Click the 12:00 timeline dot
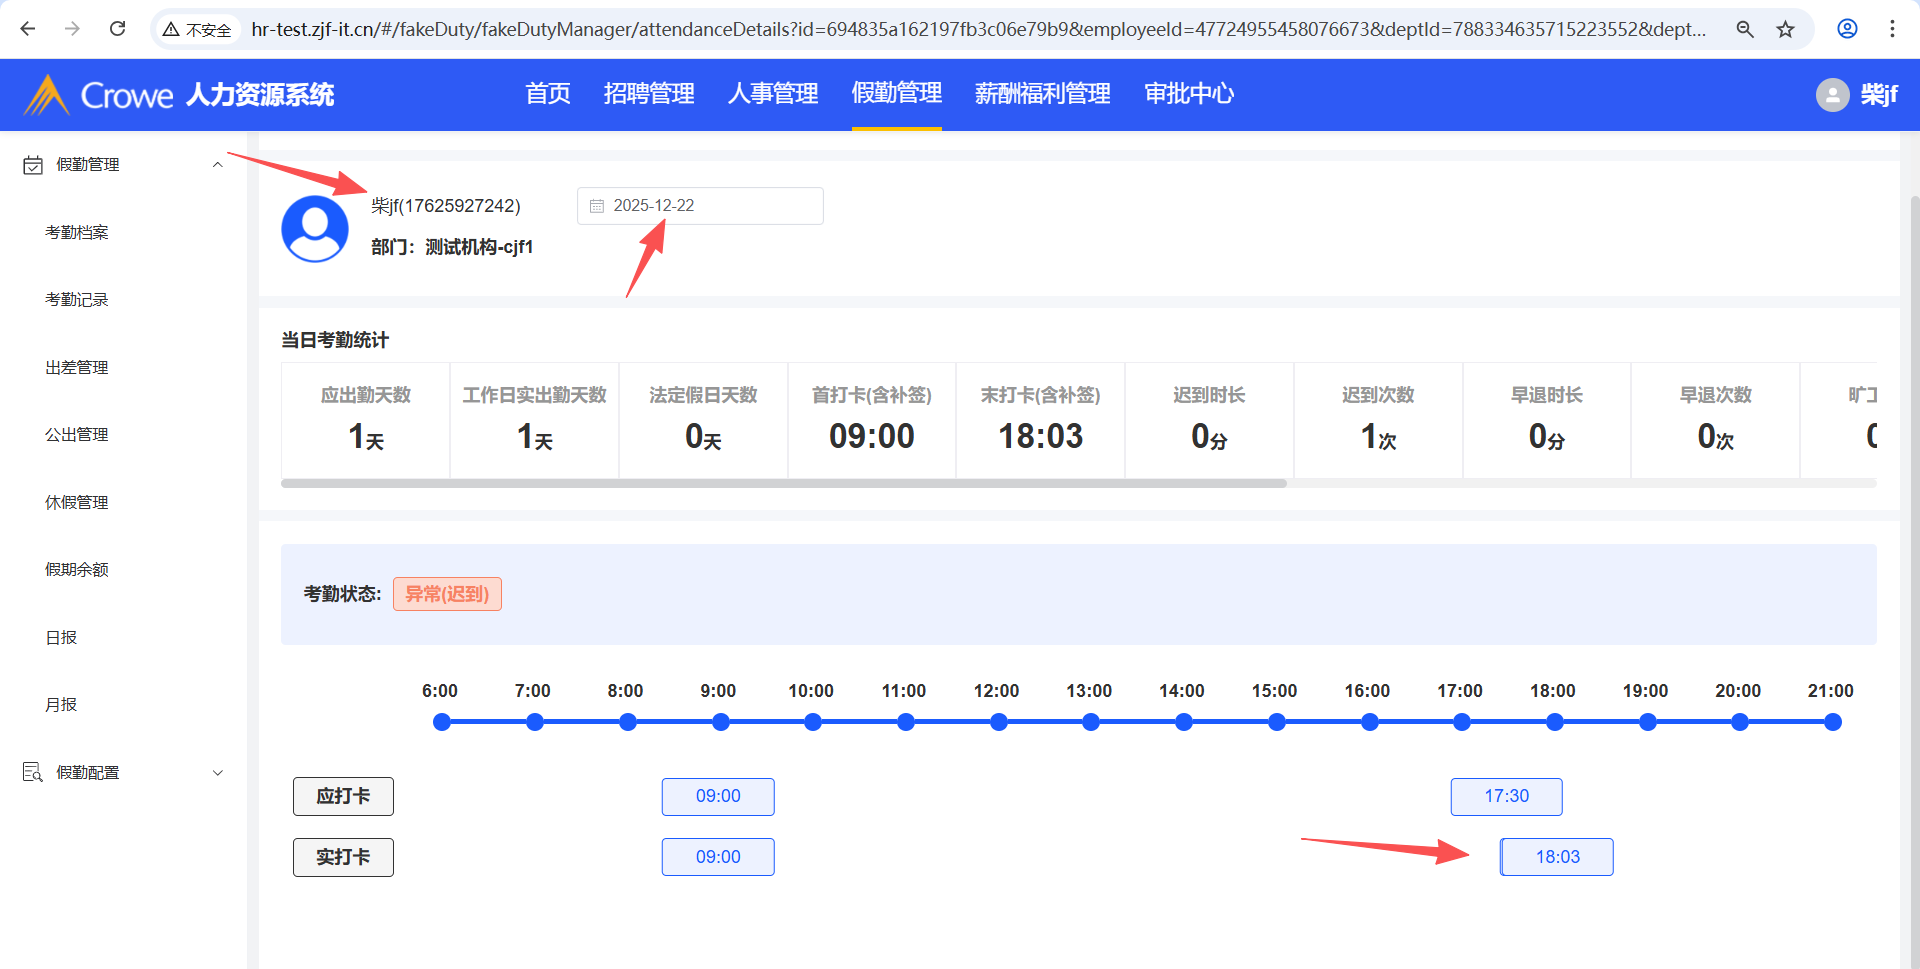The height and width of the screenshot is (969, 1920). pyautogui.click(x=998, y=722)
